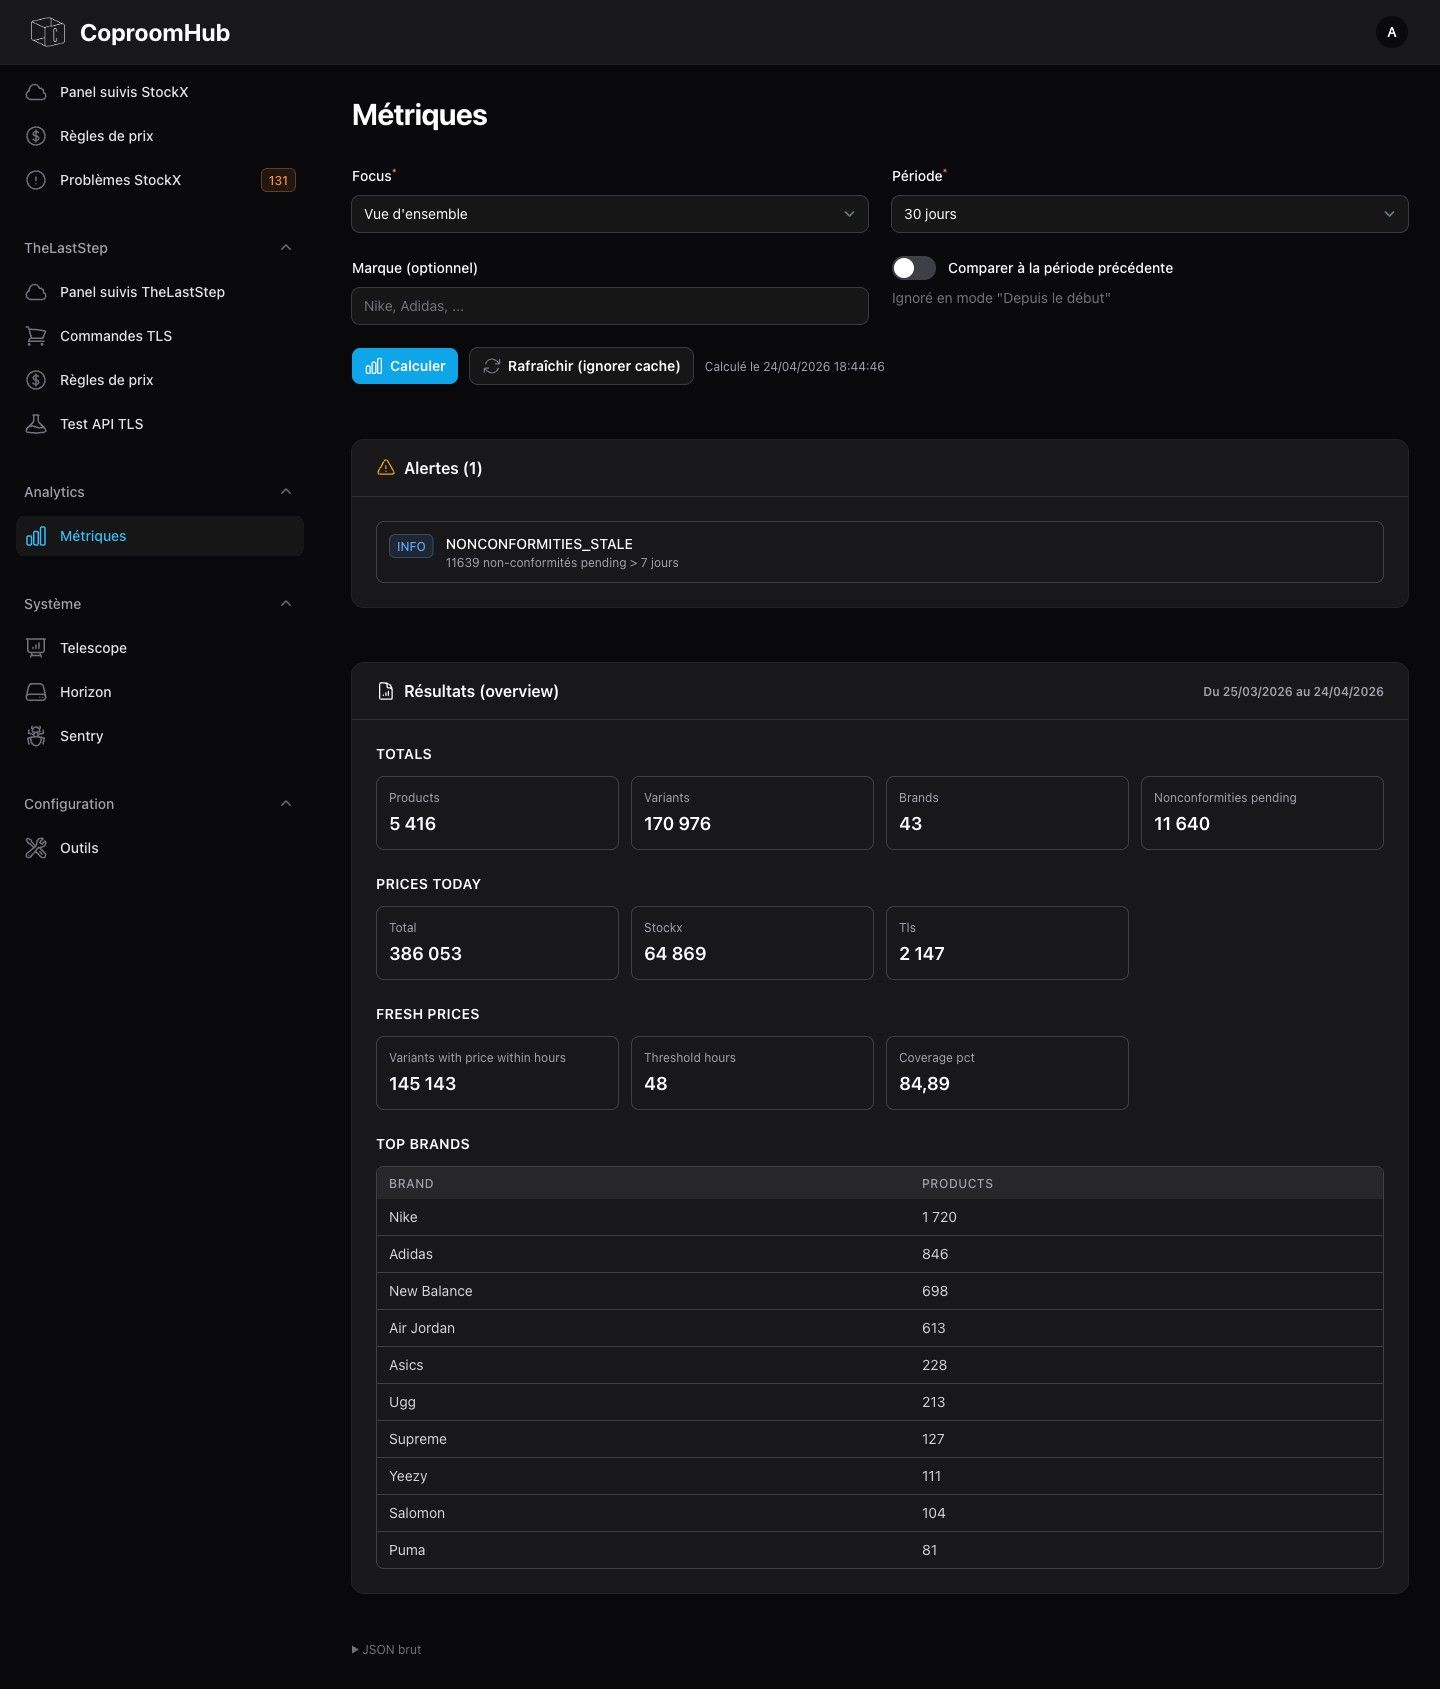Click the cloud icon beside Panel suivis TheLastStep

click(36, 292)
